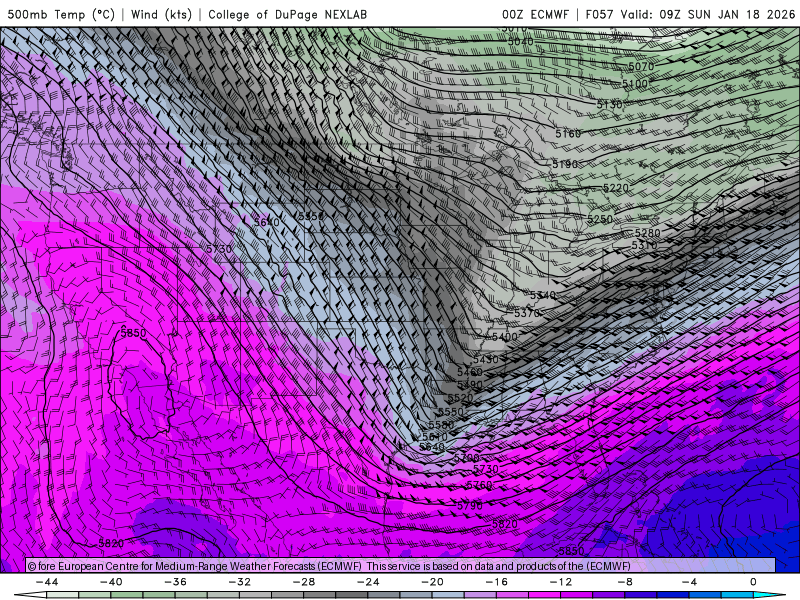800x600 pixels.
Task: Select the 5100 height contour label
Action: pyautogui.click(x=635, y=83)
